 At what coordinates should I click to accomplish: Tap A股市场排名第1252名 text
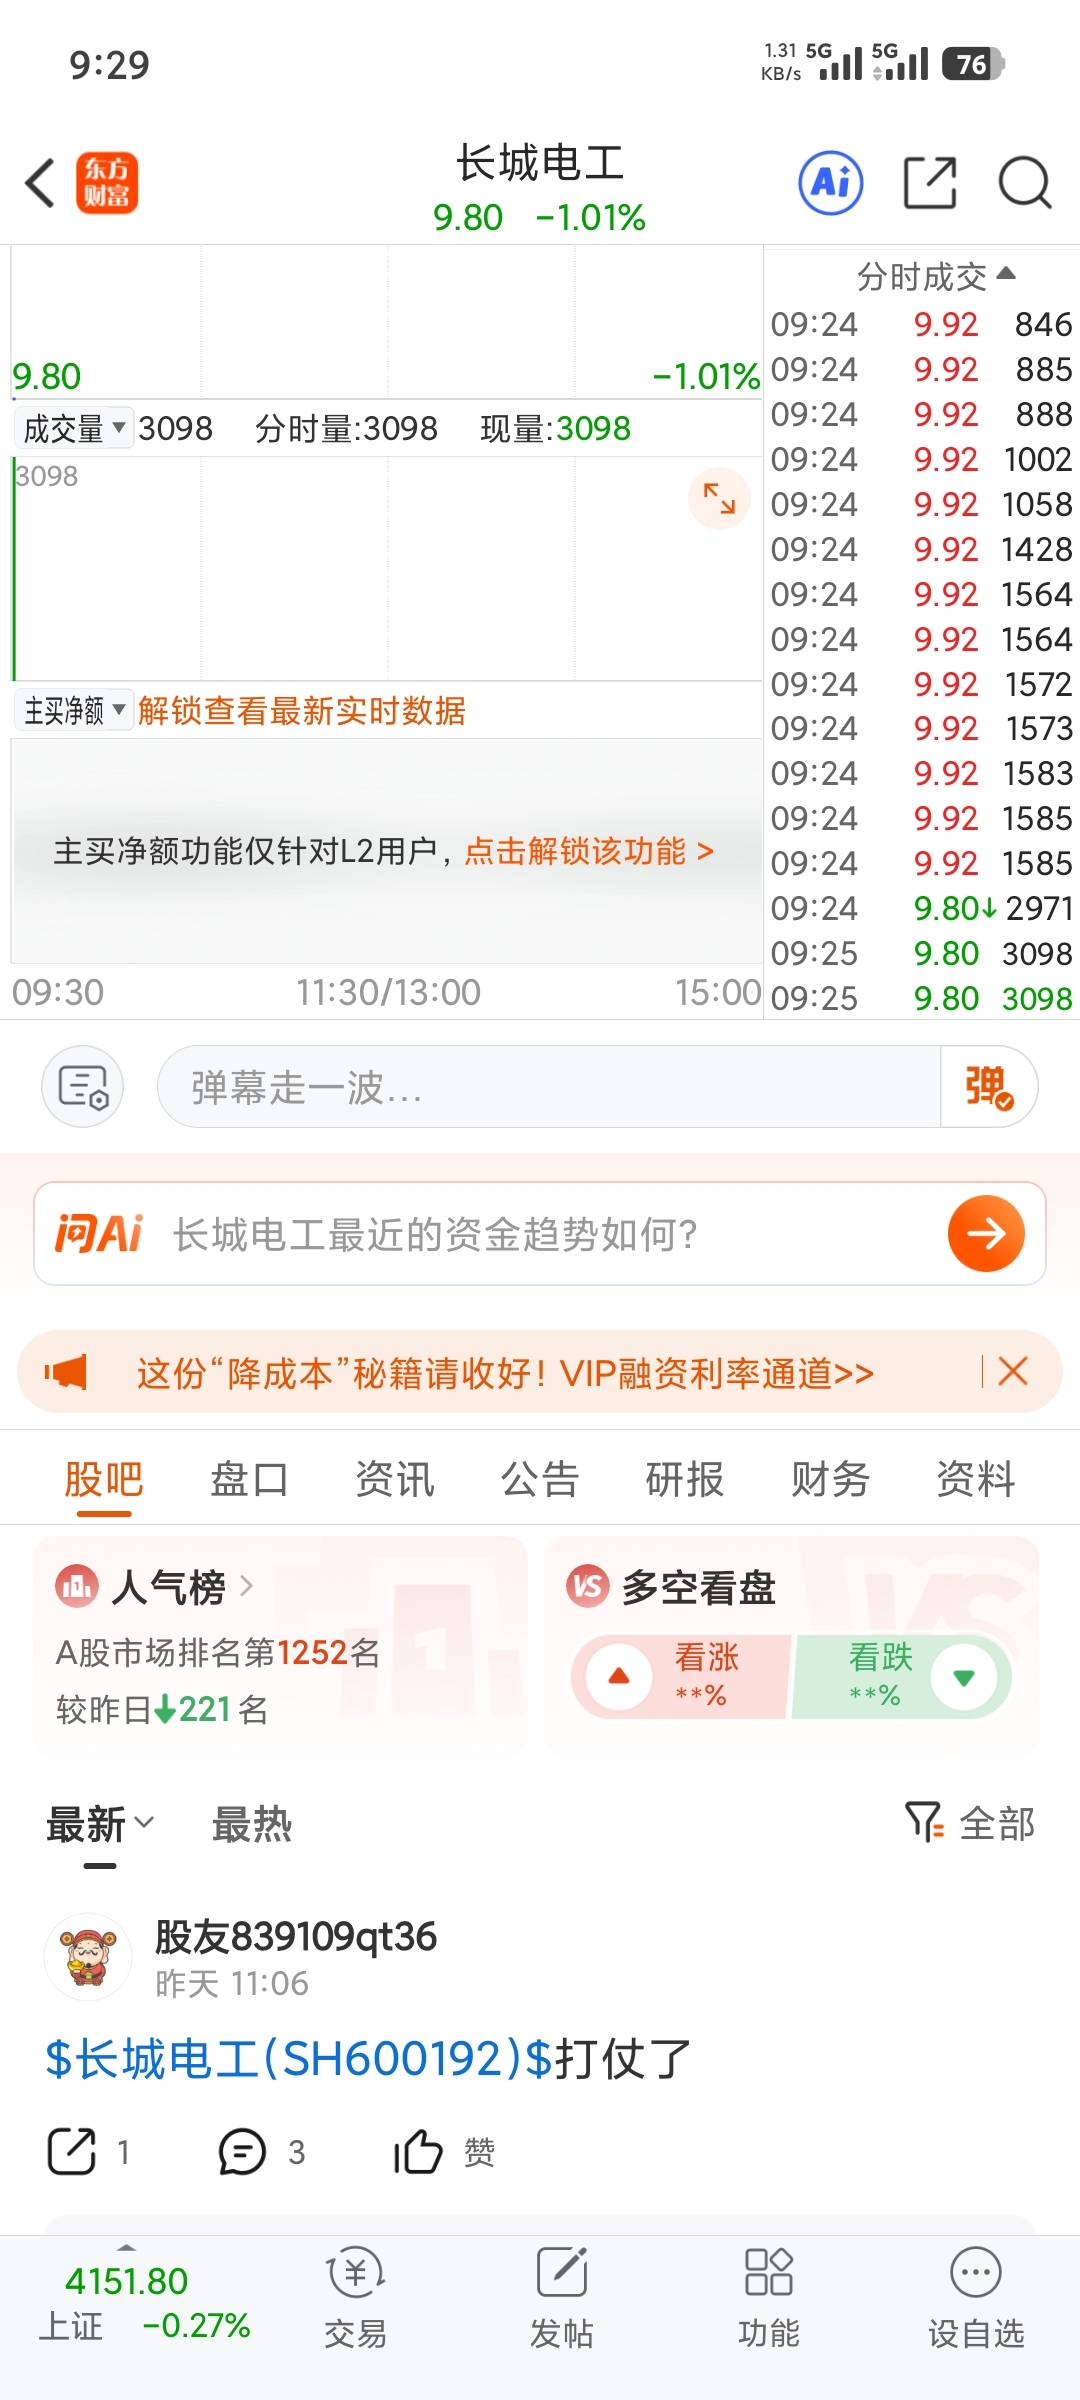point(218,1652)
